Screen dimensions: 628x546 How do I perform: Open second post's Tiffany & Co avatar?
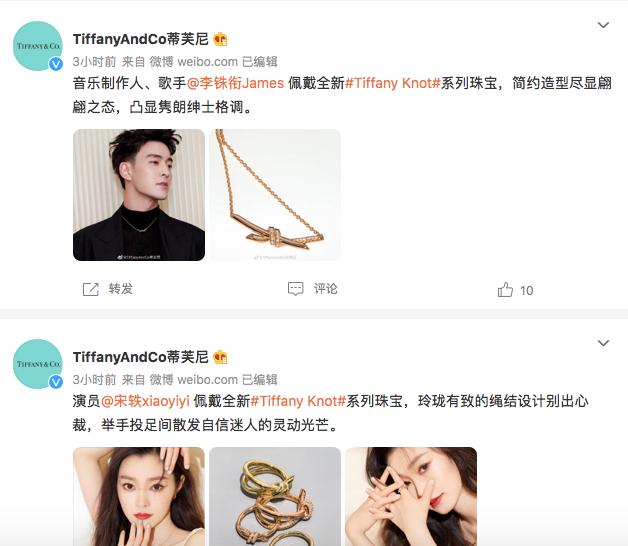38,364
